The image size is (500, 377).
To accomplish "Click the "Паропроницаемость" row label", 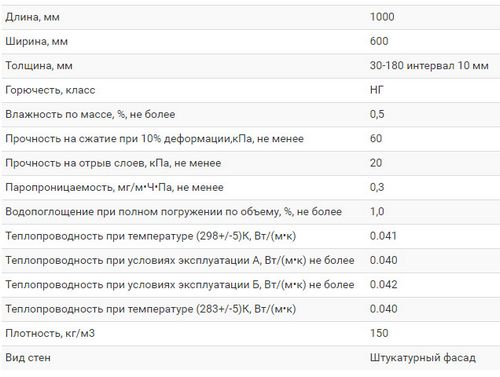I will click(x=114, y=187).
